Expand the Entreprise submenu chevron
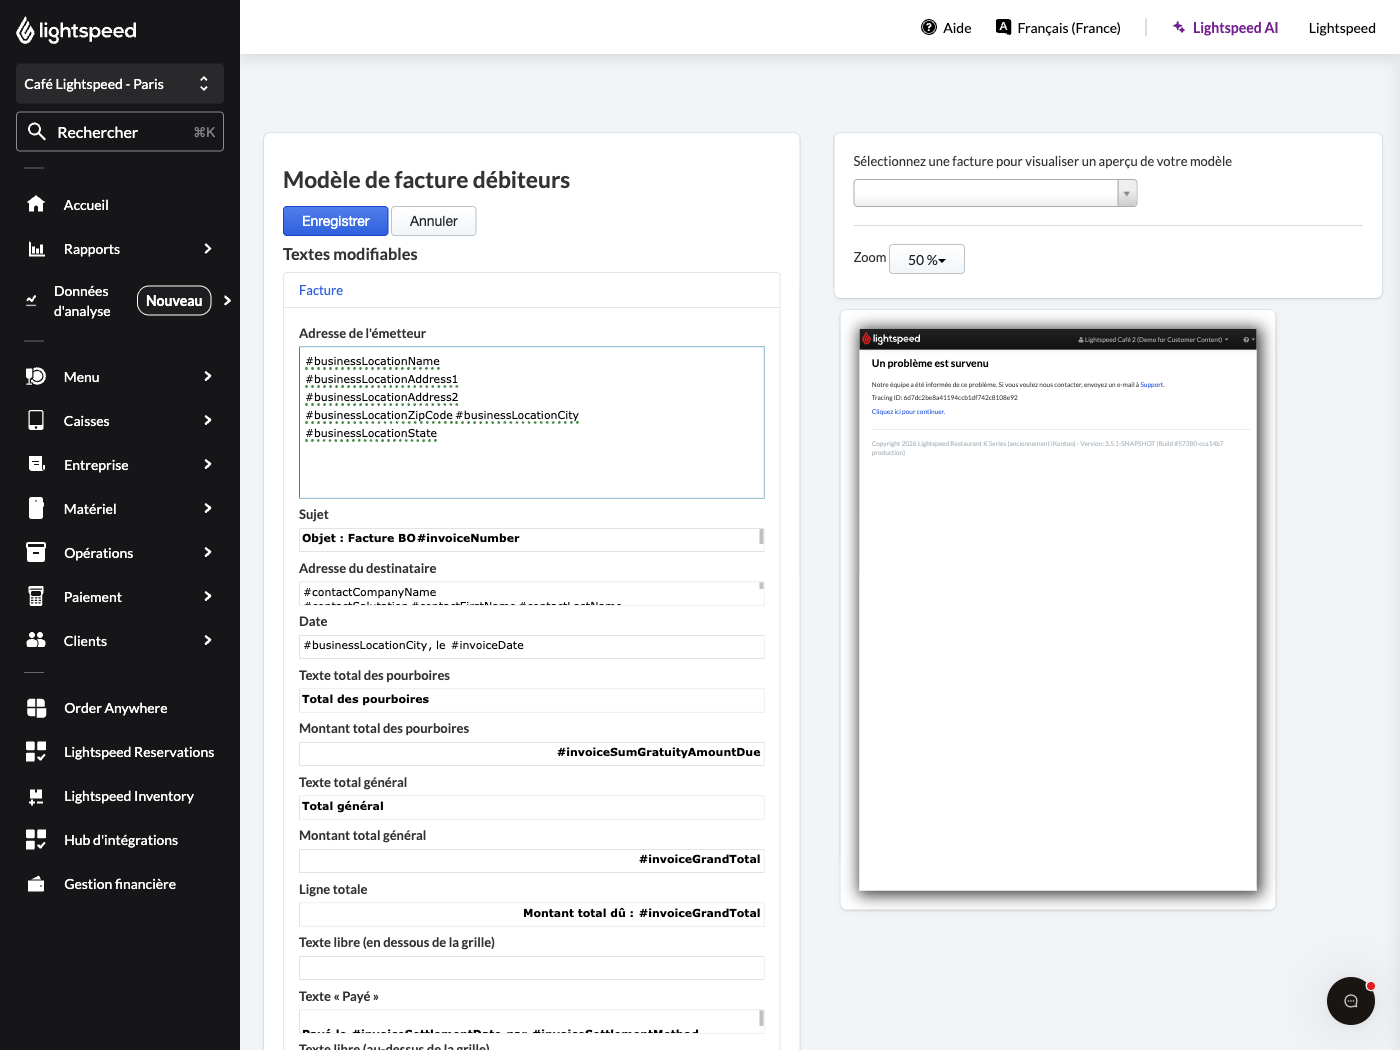 tap(208, 464)
